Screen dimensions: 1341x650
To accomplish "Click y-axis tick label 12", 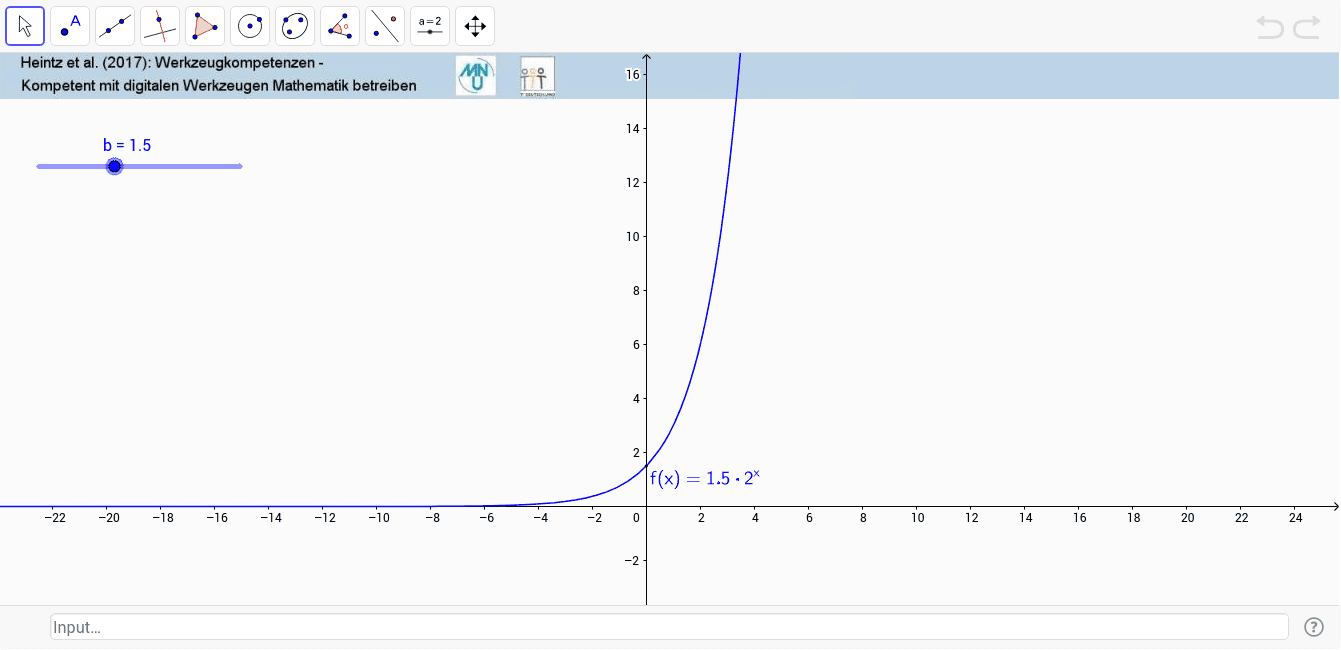I will [x=633, y=182].
